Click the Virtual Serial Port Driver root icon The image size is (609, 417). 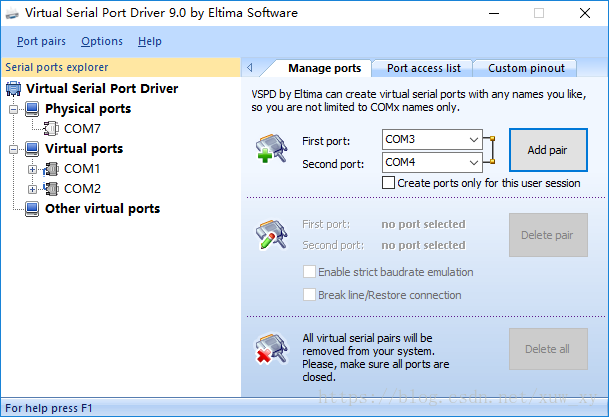(x=14, y=89)
